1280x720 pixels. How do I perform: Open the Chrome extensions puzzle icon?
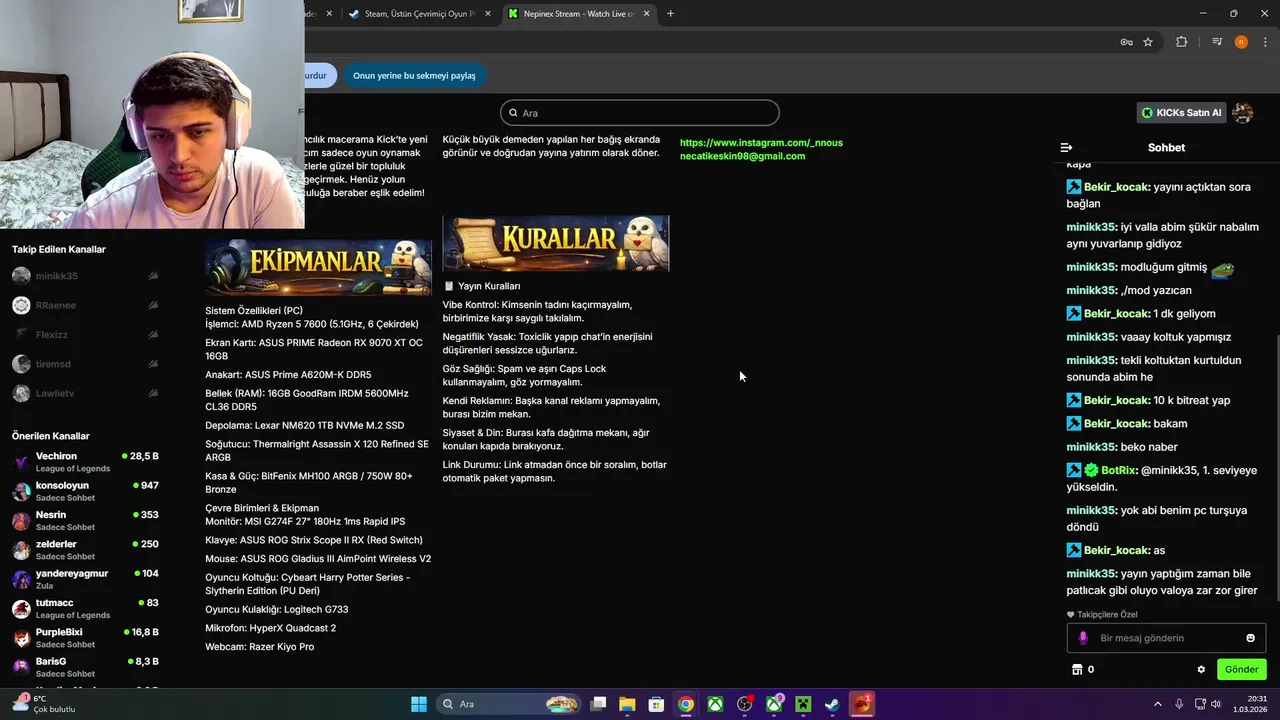click(1182, 42)
